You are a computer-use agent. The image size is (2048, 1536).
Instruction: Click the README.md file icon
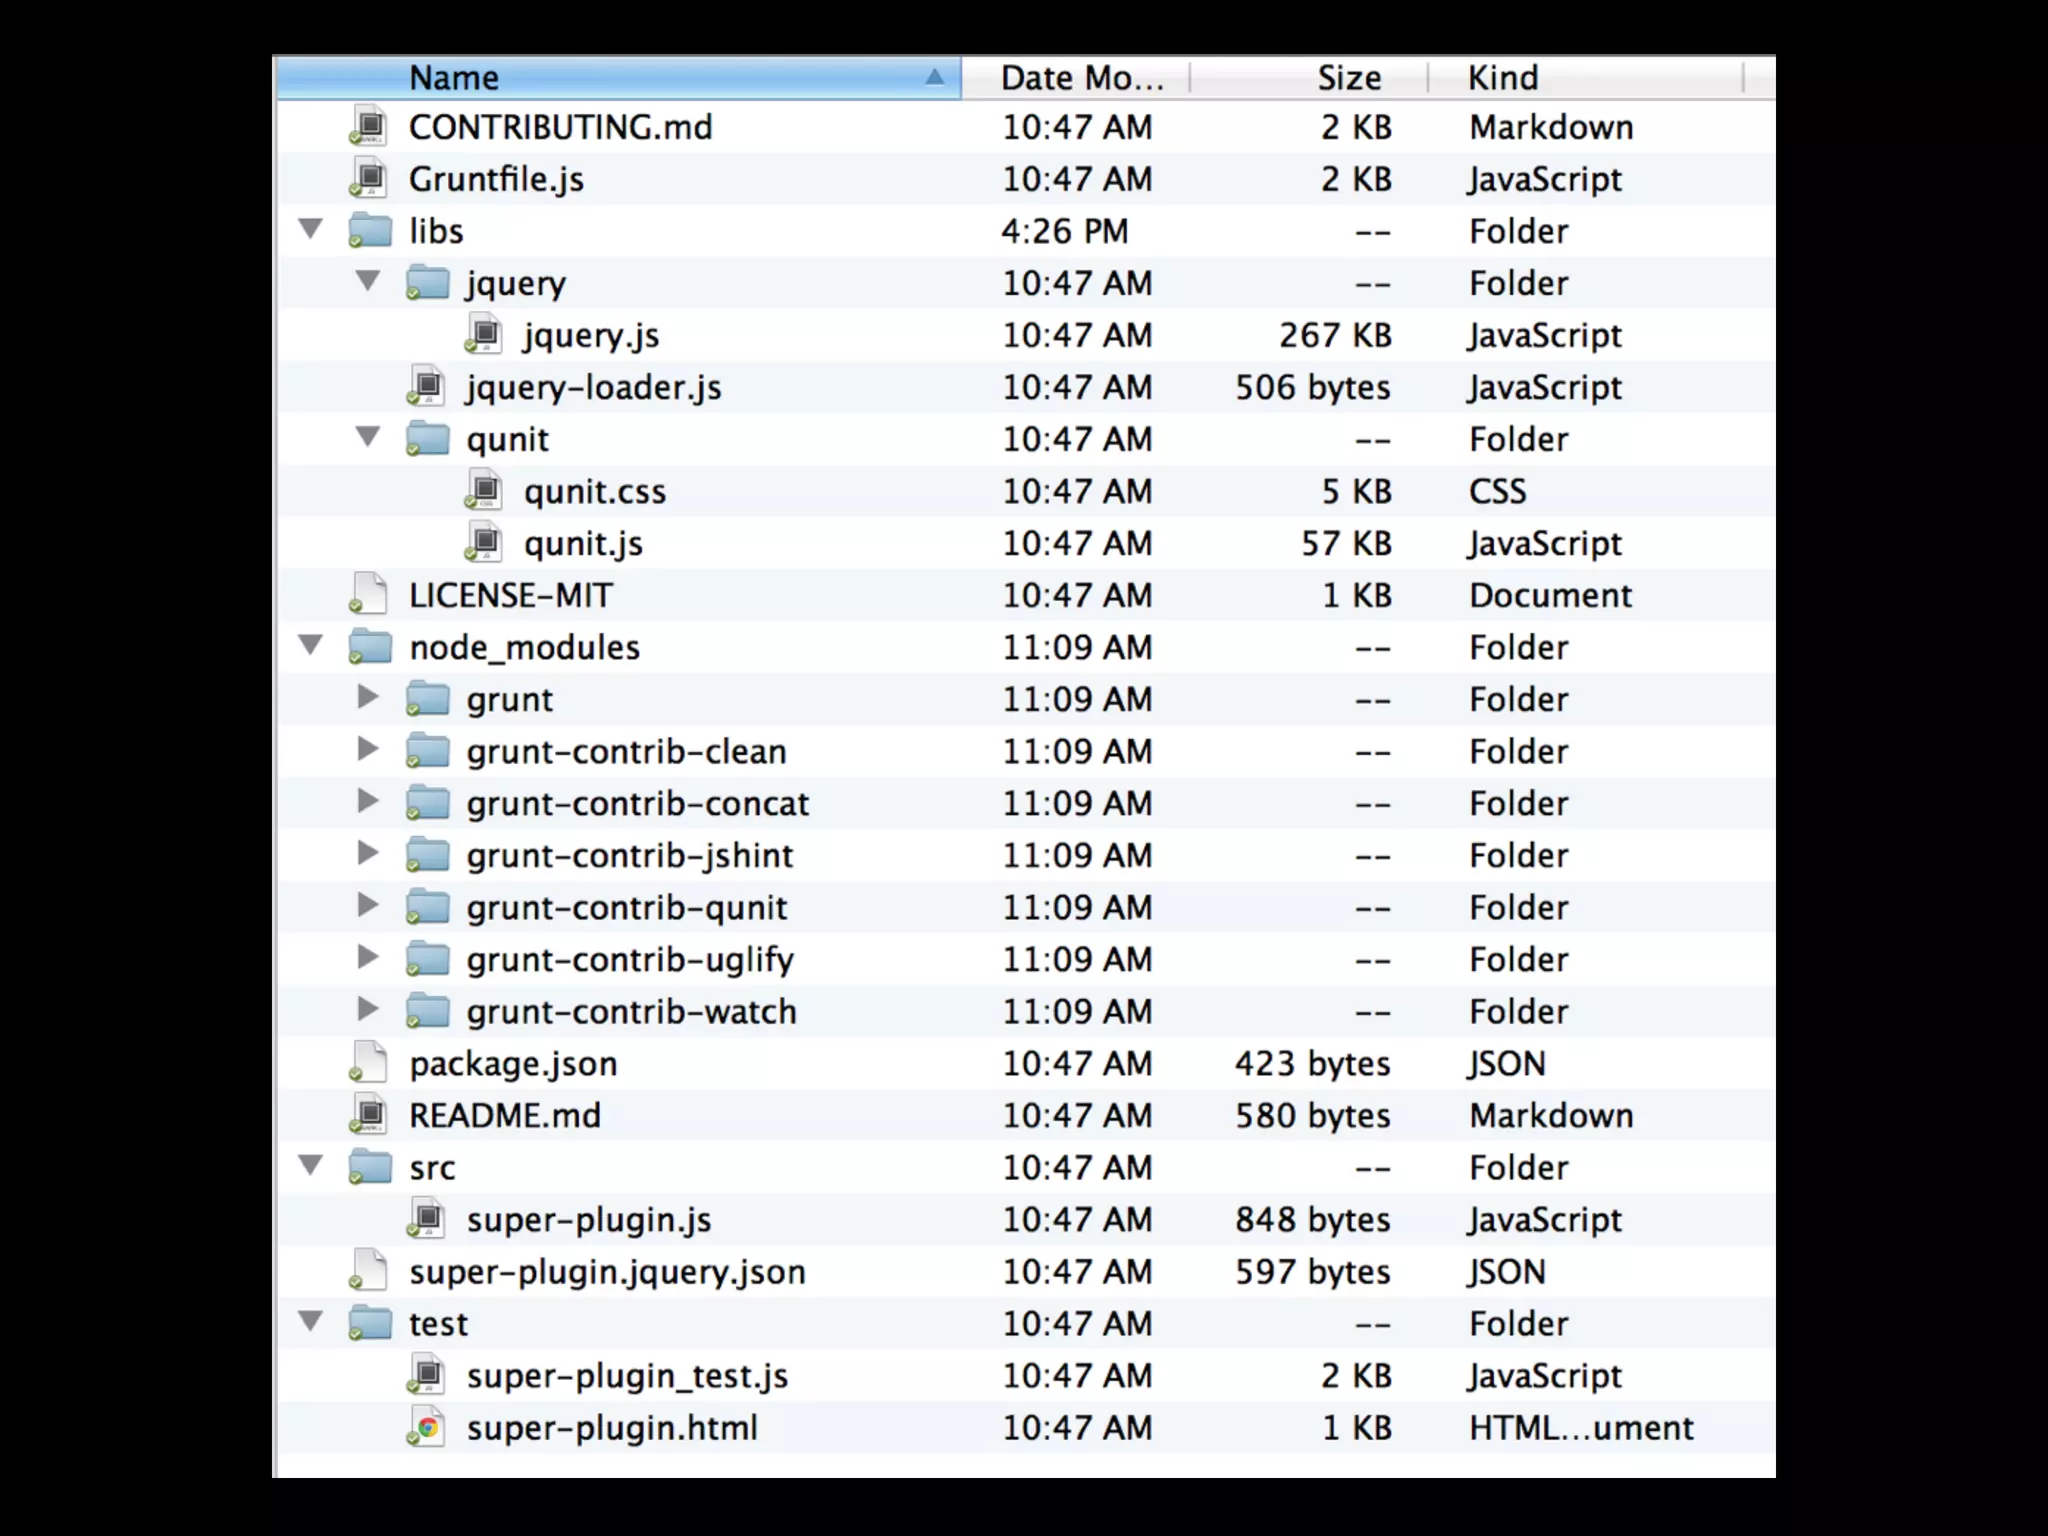369,1115
